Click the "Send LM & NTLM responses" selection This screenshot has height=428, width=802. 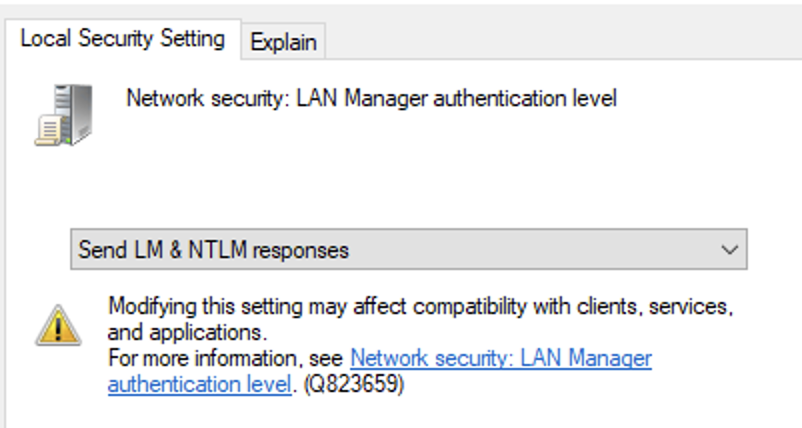(214, 250)
